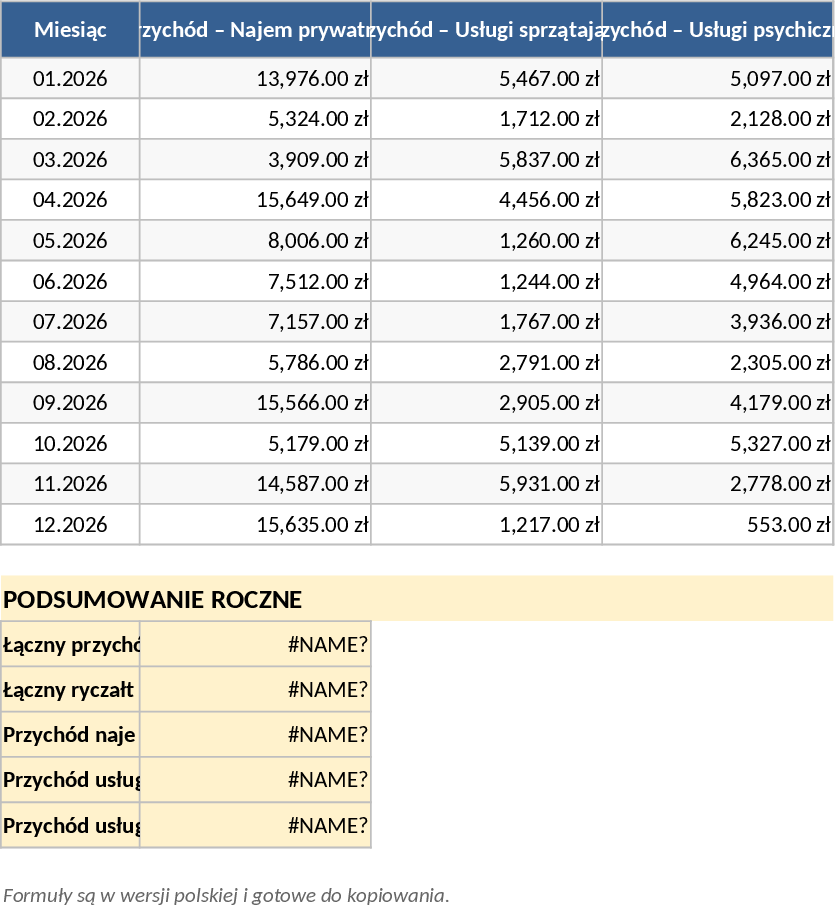The height and width of the screenshot is (905, 835).
Task: Click the Miesiąc column header
Action: [70, 30]
